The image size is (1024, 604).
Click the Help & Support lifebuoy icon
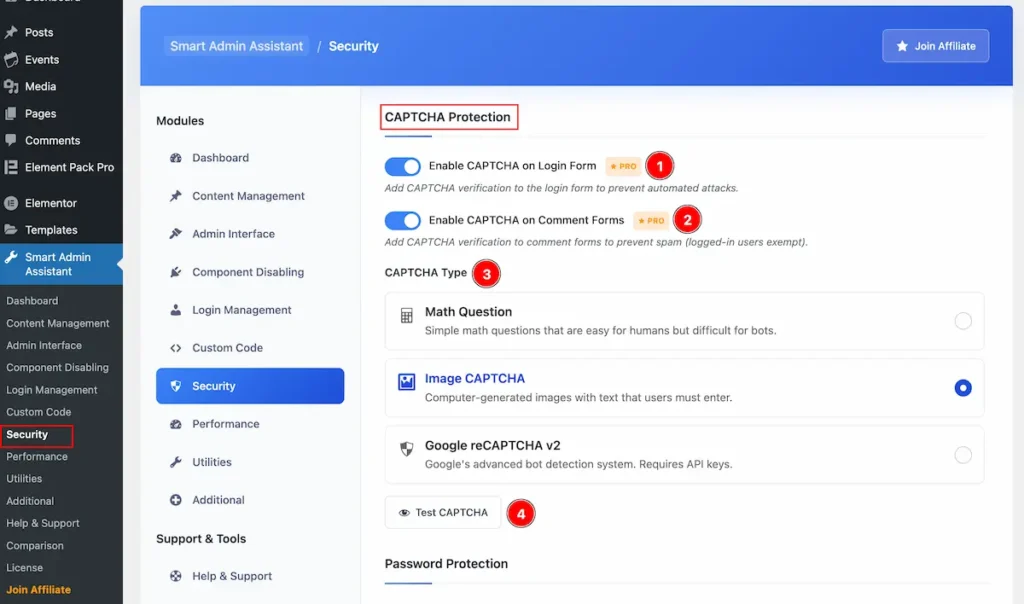coord(176,576)
